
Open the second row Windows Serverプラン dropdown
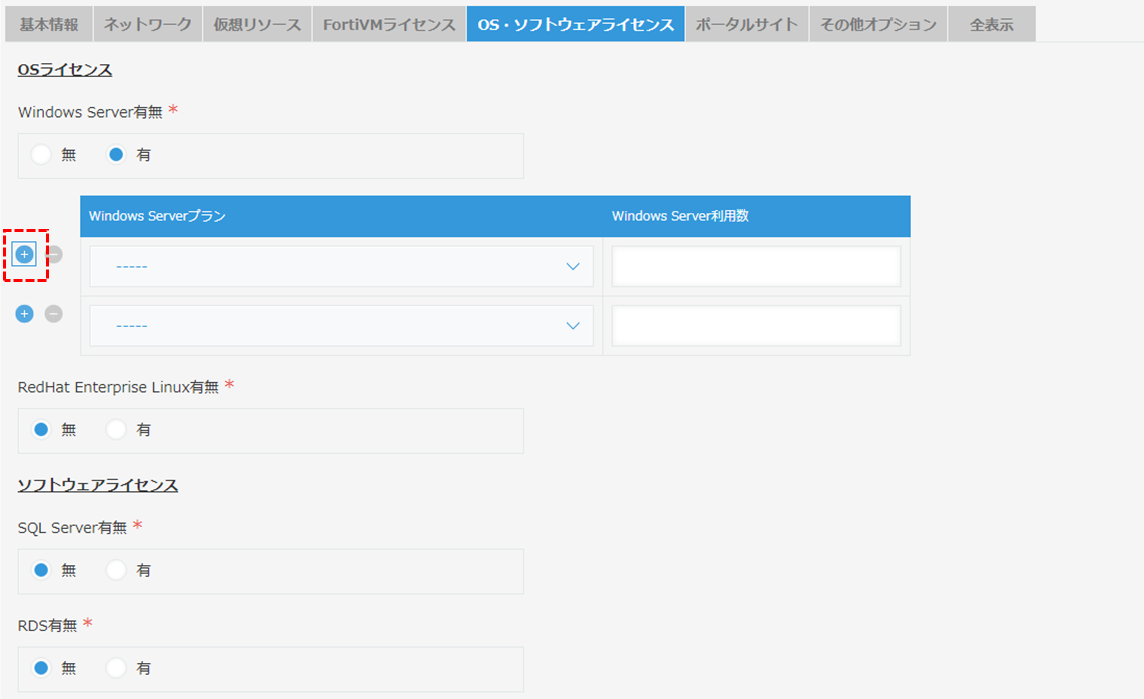coord(341,325)
